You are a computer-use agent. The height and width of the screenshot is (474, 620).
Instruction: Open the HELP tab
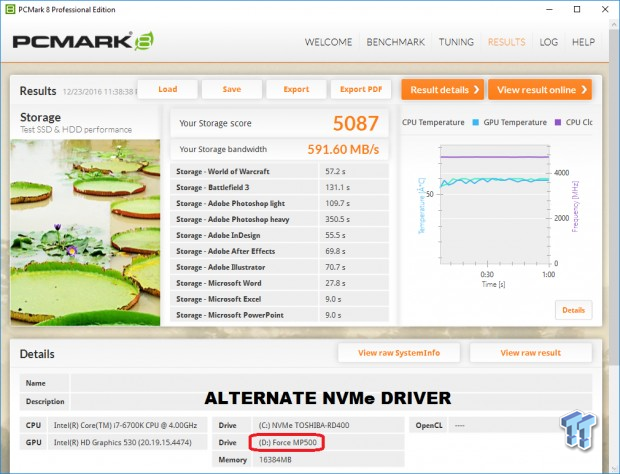coord(583,42)
